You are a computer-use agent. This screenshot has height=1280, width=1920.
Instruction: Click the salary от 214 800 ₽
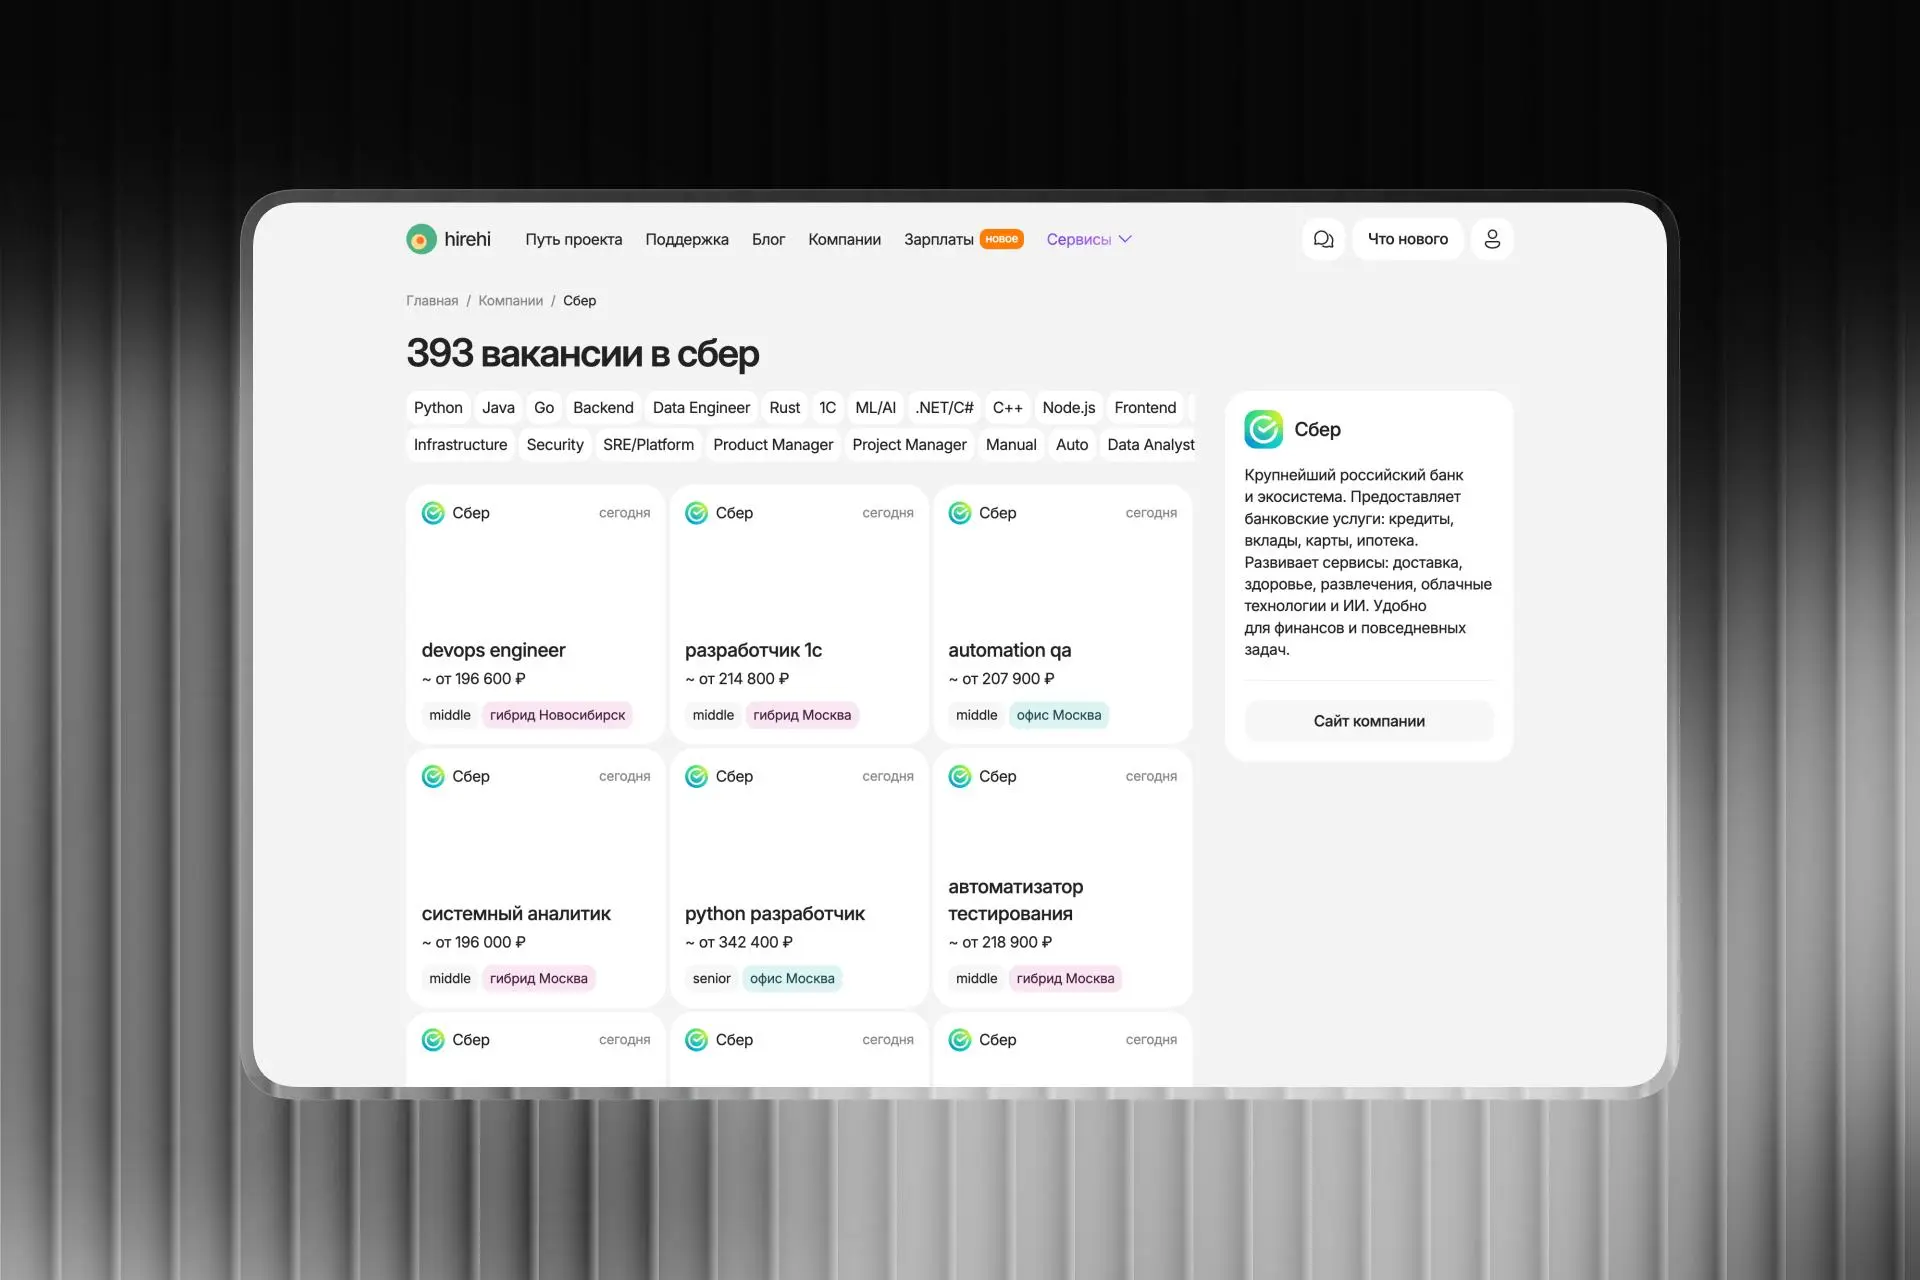click(737, 679)
